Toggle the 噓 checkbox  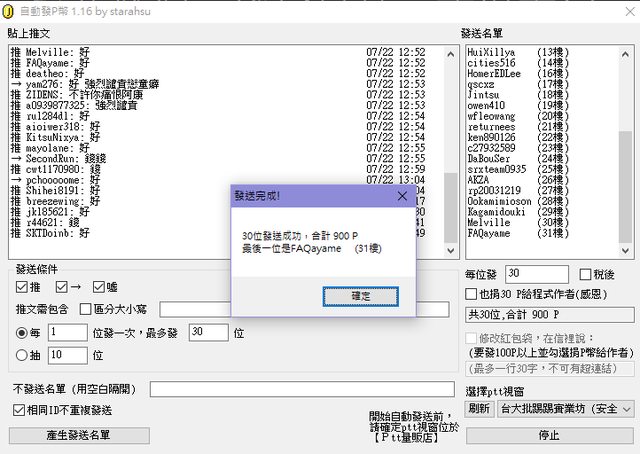pos(98,288)
